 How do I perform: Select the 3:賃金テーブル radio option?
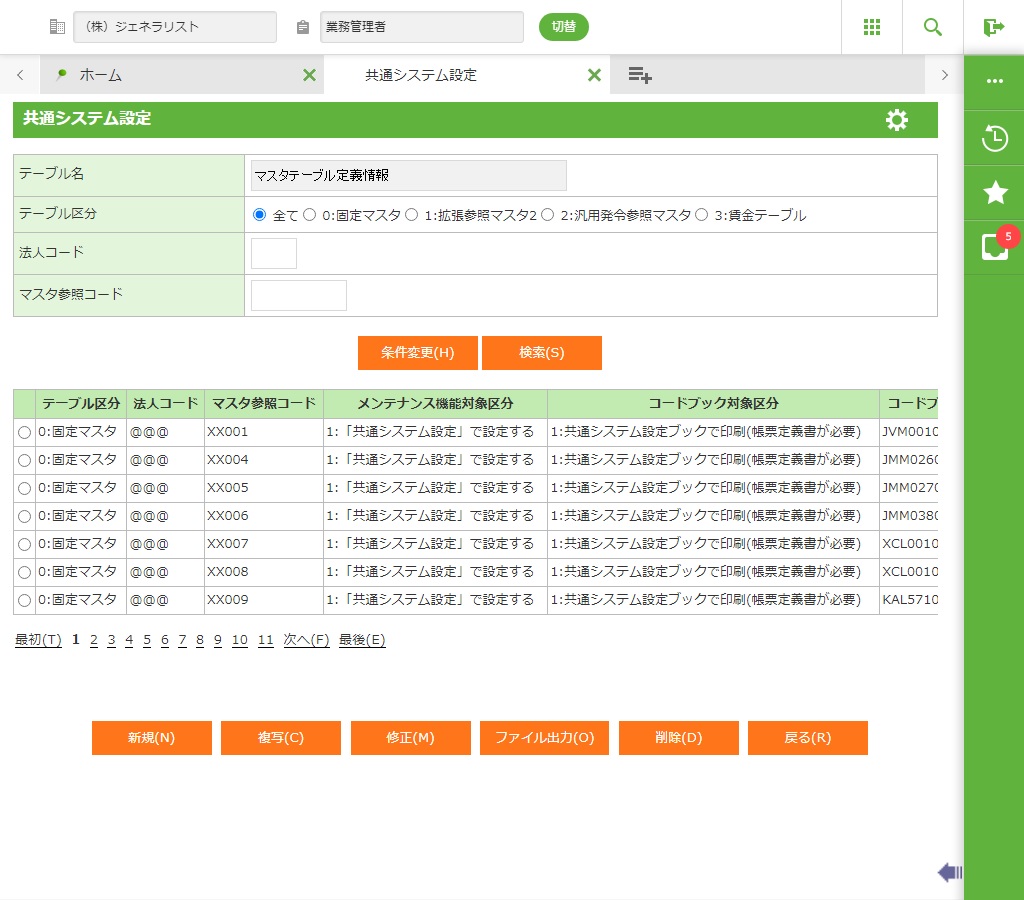(702, 215)
